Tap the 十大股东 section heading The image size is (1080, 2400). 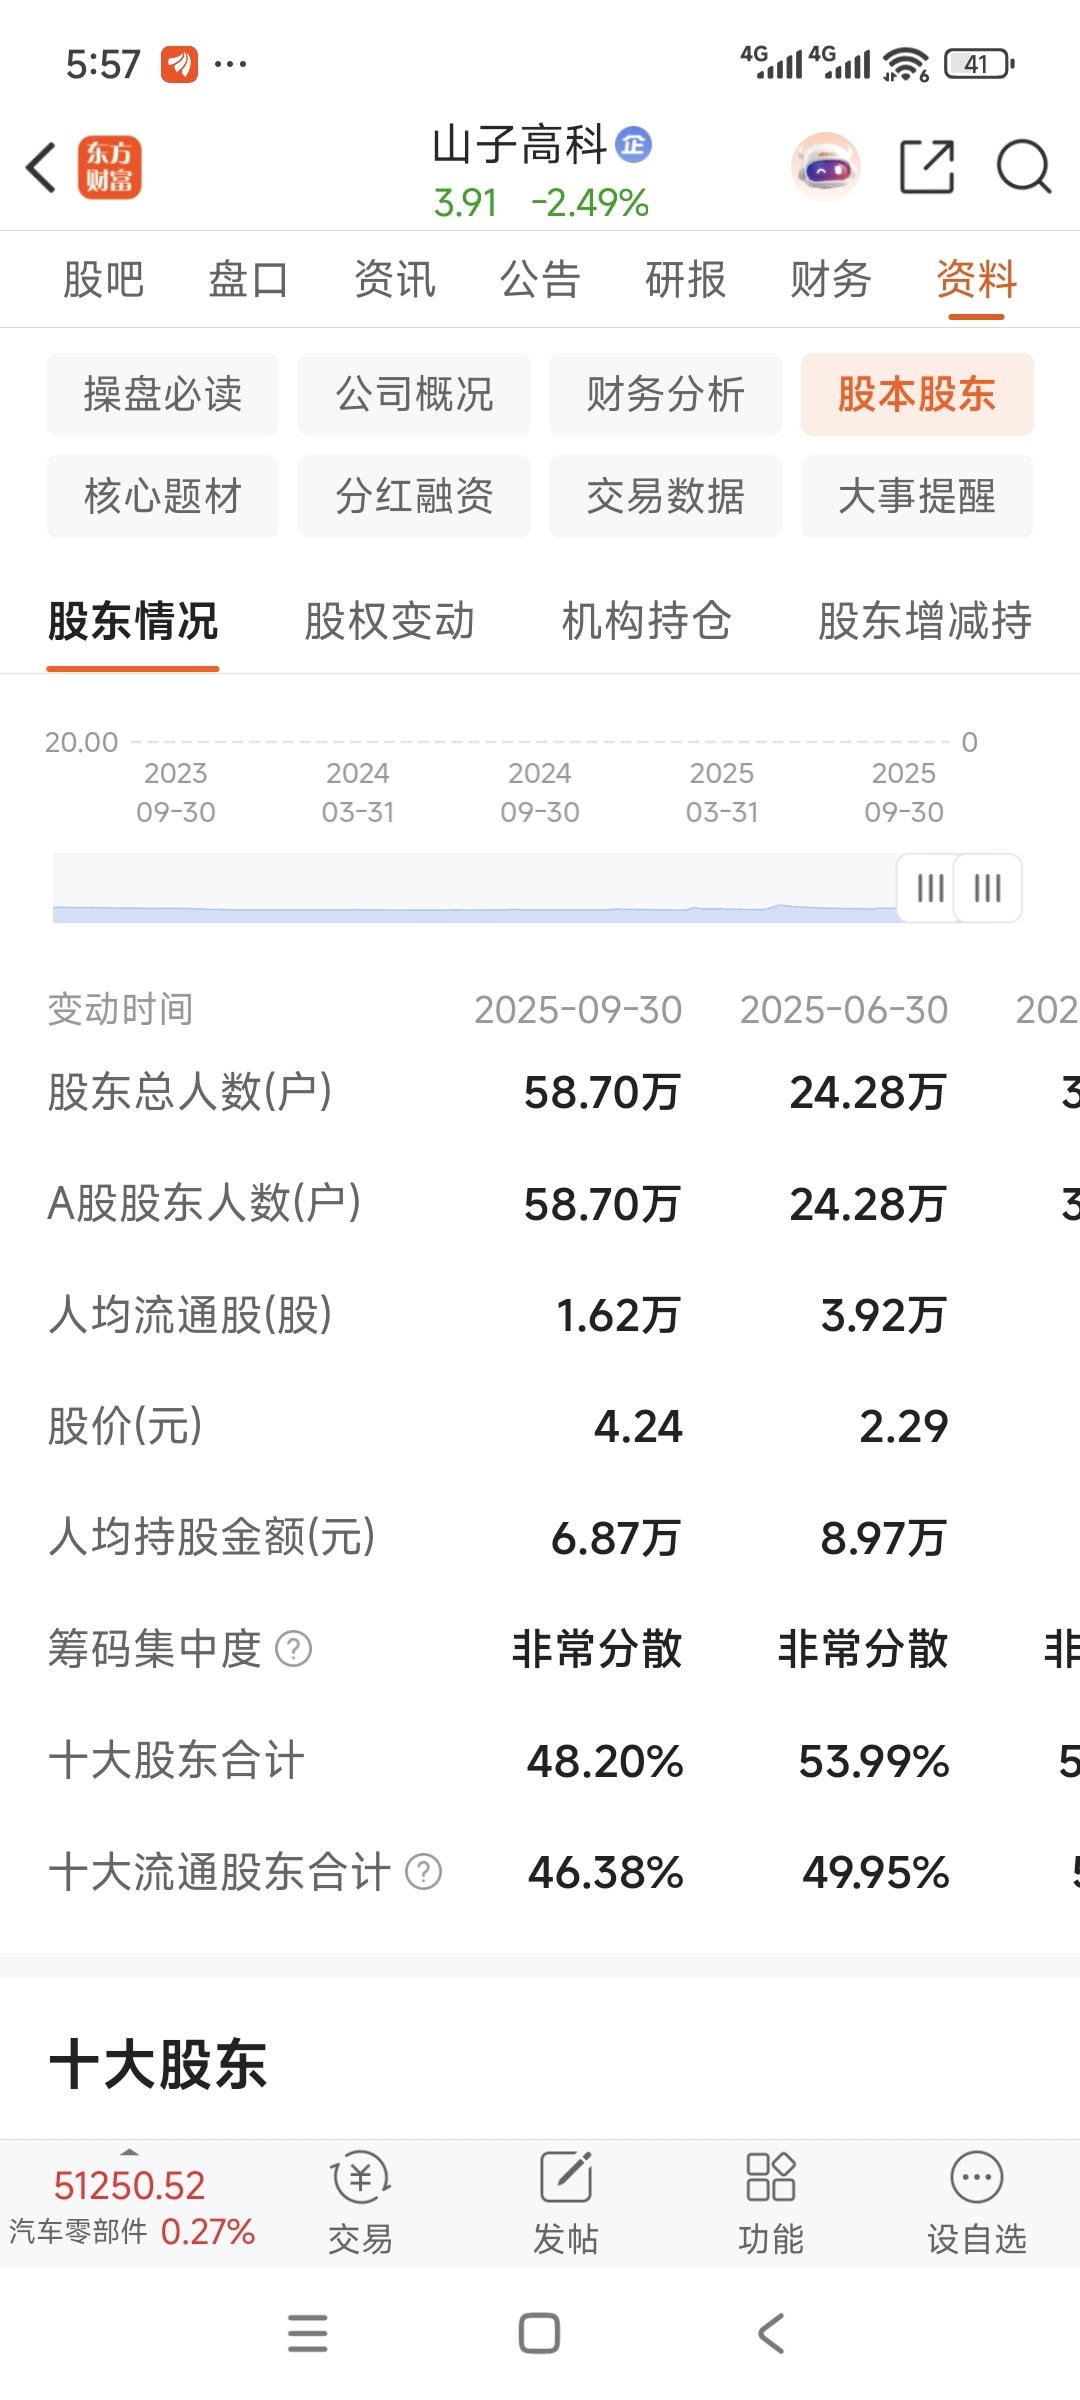(158, 2064)
